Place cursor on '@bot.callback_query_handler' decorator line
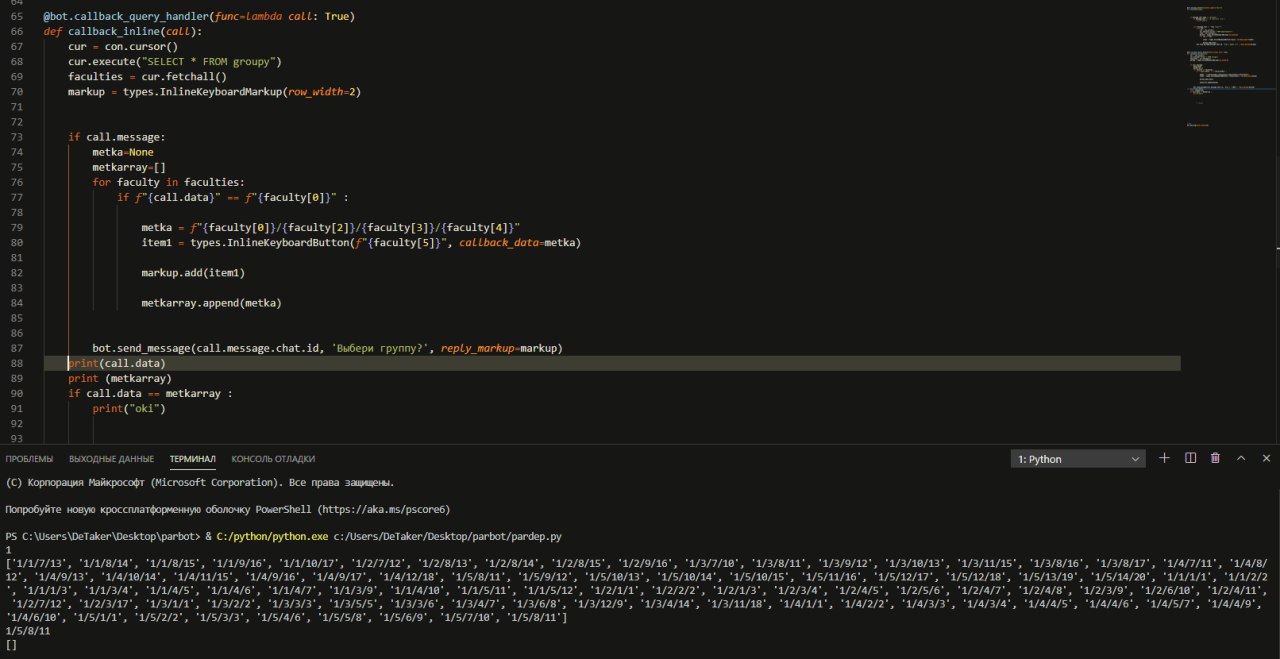This screenshot has width=1280, height=659. click(198, 18)
